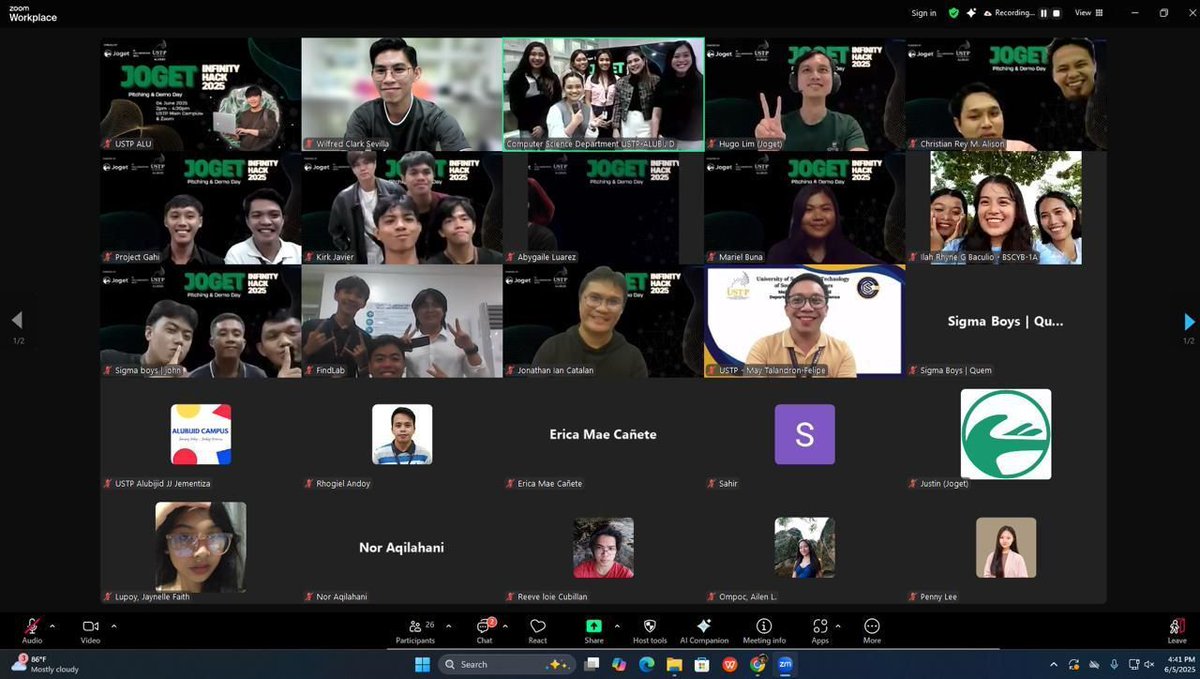
Task: Open Copilot from taskbar
Action: tap(618, 664)
